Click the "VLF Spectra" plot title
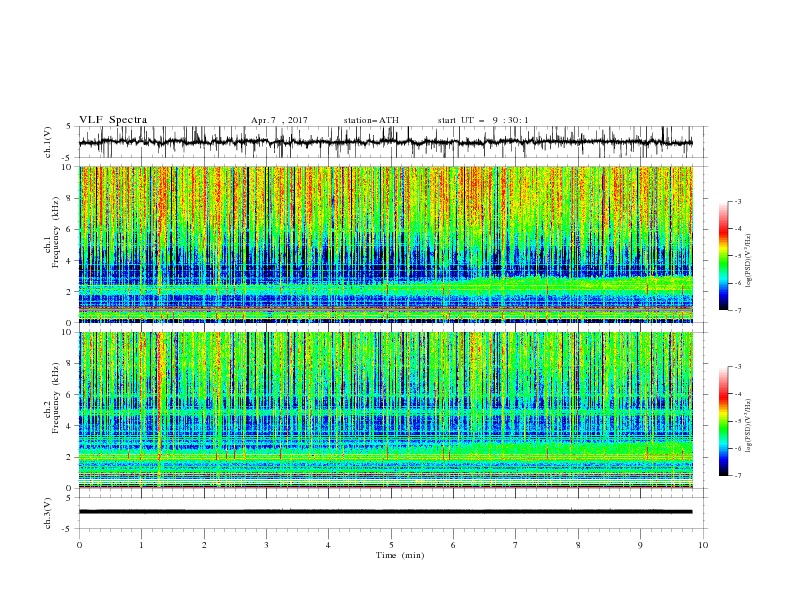The height and width of the screenshot is (612, 792). coord(113,120)
